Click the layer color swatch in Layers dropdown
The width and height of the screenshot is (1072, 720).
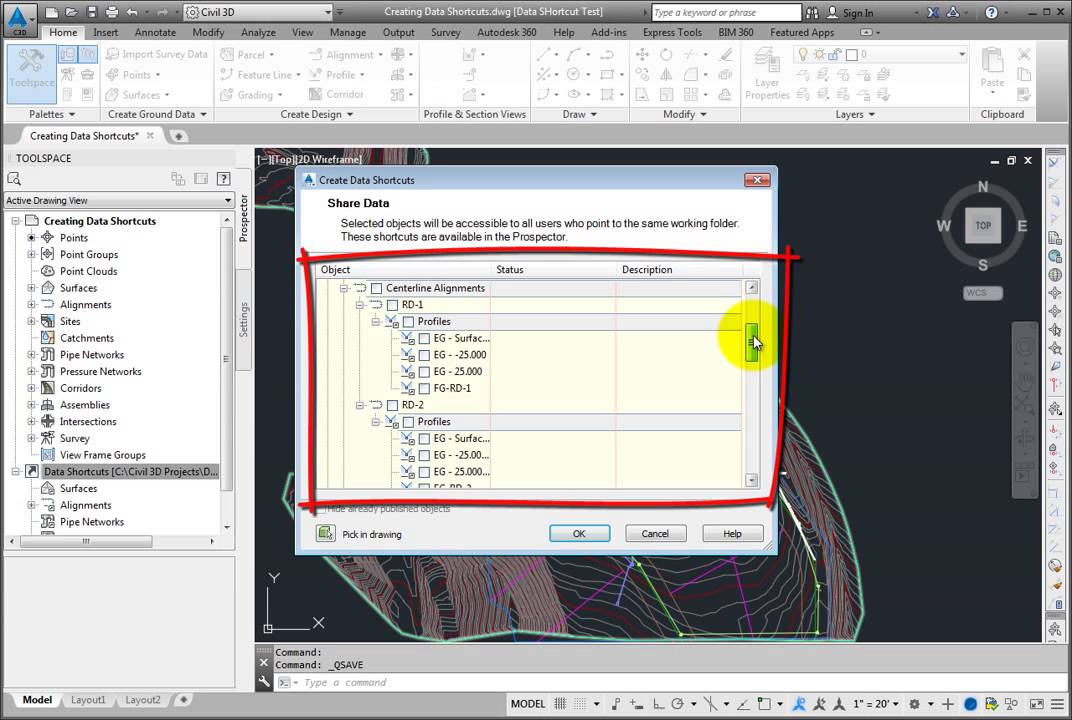(851, 54)
